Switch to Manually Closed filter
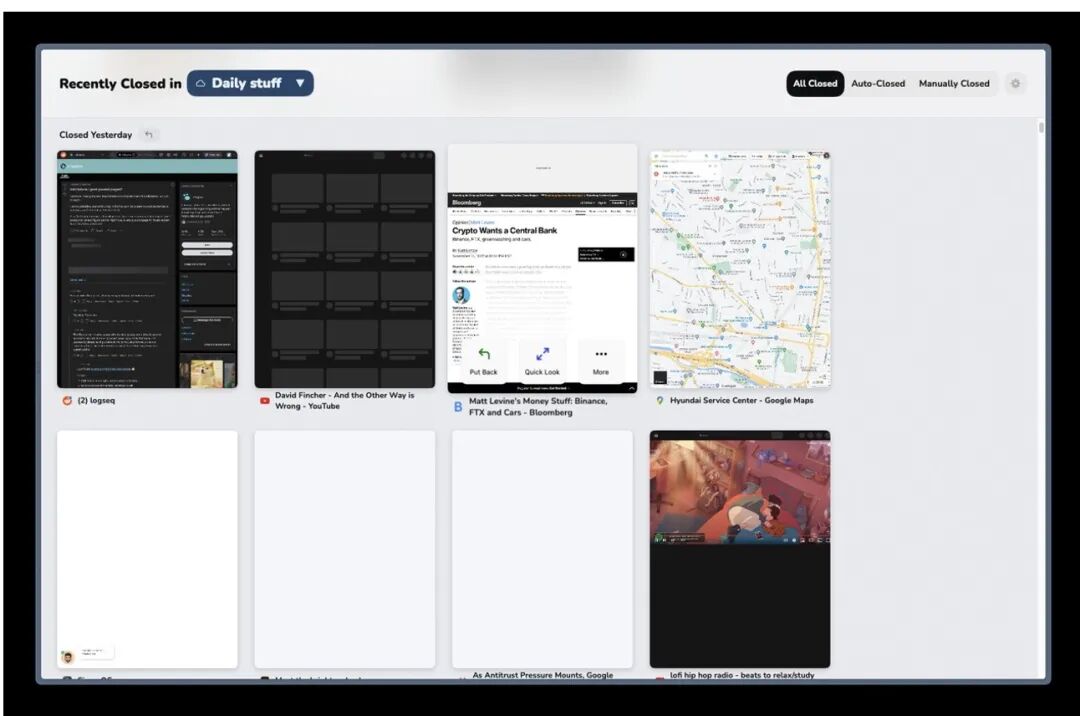The width and height of the screenshot is (1080, 716). pos(954,83)
